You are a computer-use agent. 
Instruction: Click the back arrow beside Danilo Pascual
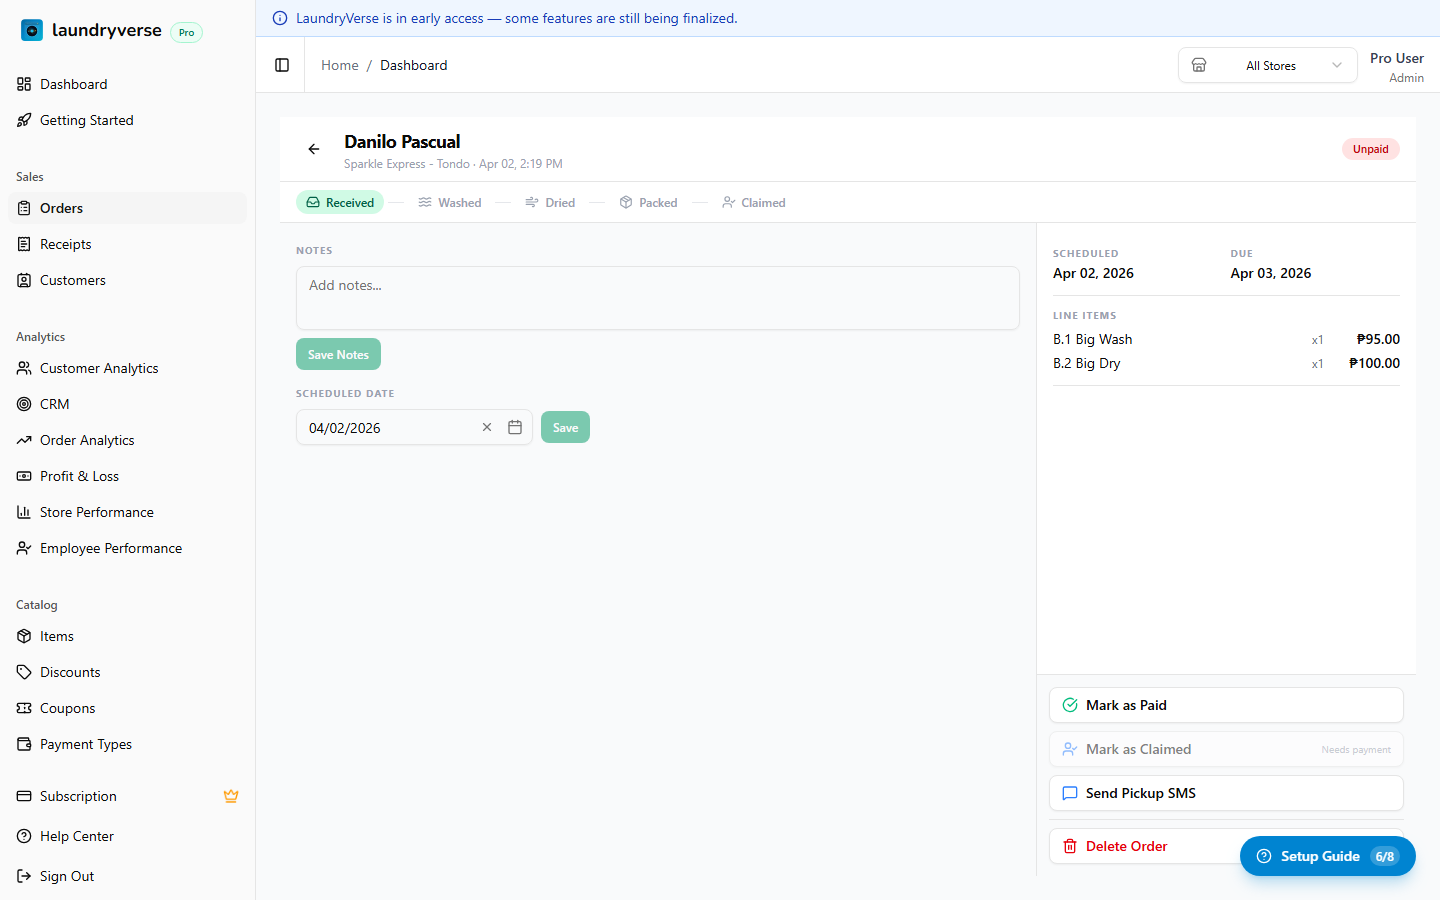(x=314, y=149)
